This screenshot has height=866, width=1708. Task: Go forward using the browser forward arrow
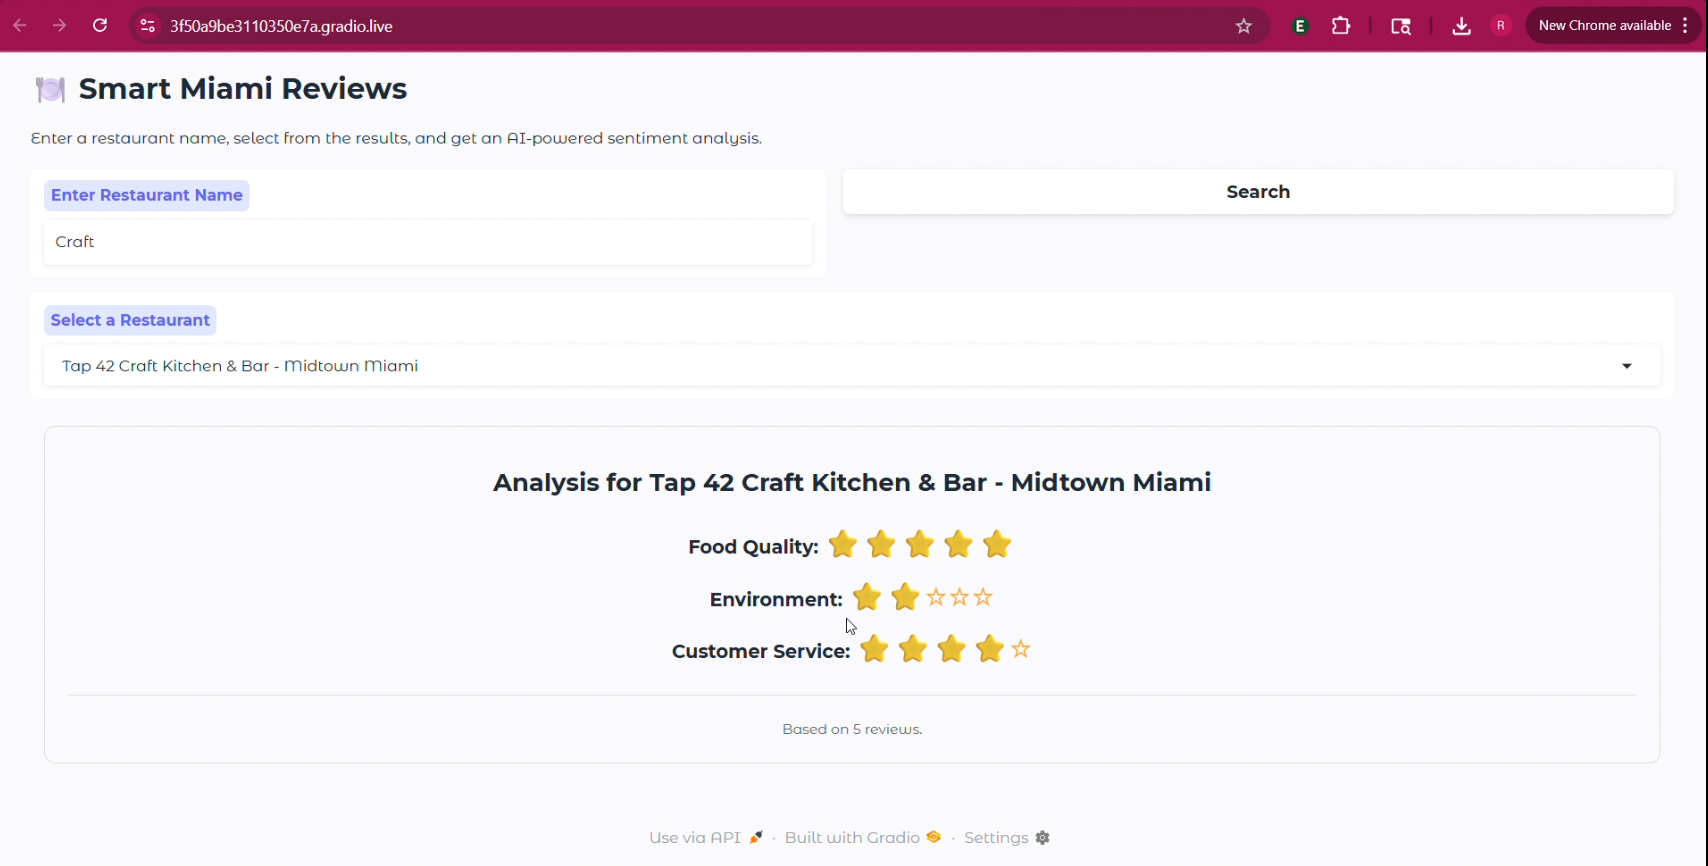[x=60, y=26]
